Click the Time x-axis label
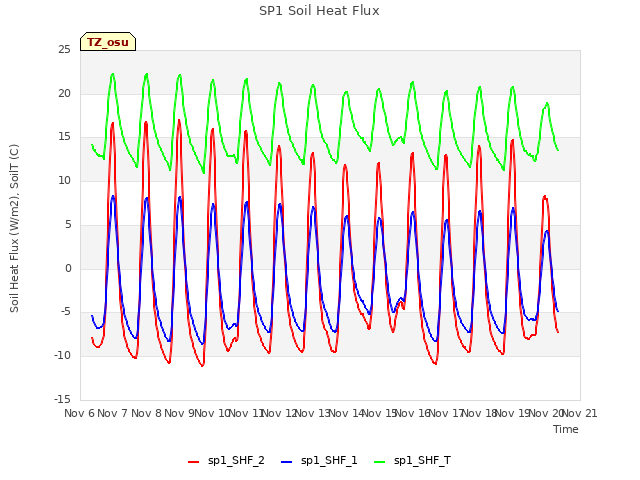This screenshot has height=480, width=640. [x=566, y=429]
